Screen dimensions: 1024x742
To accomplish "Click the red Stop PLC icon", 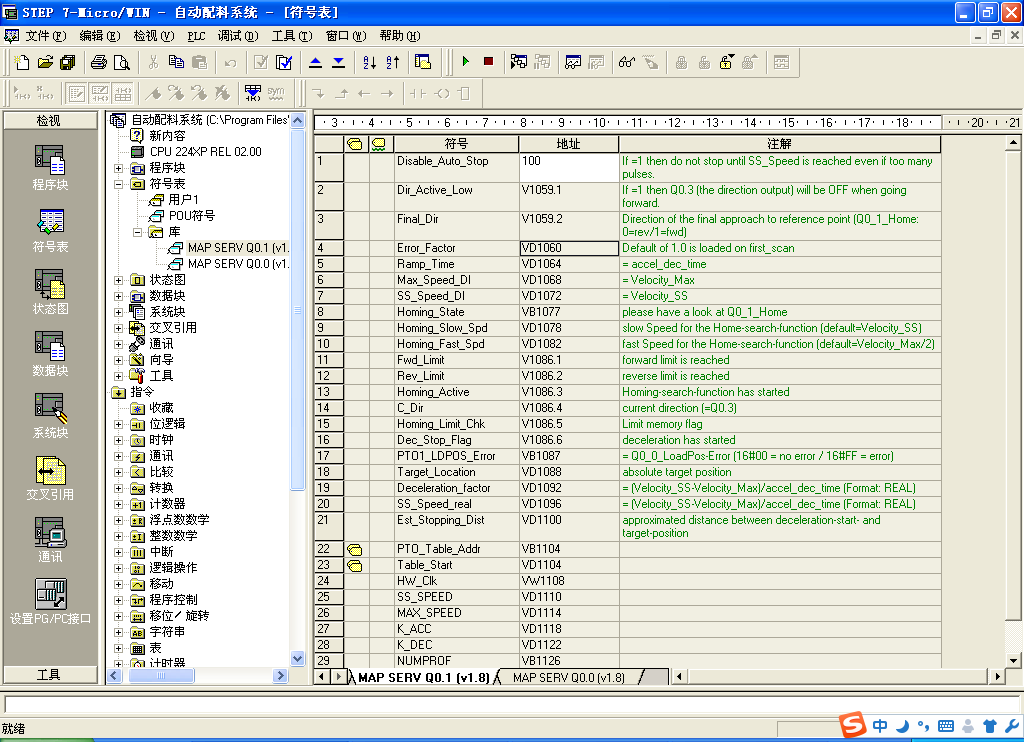I will point(488,61).
